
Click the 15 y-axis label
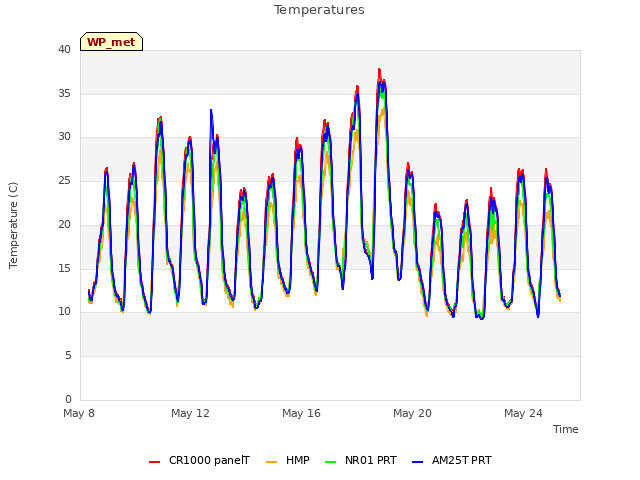64,268
